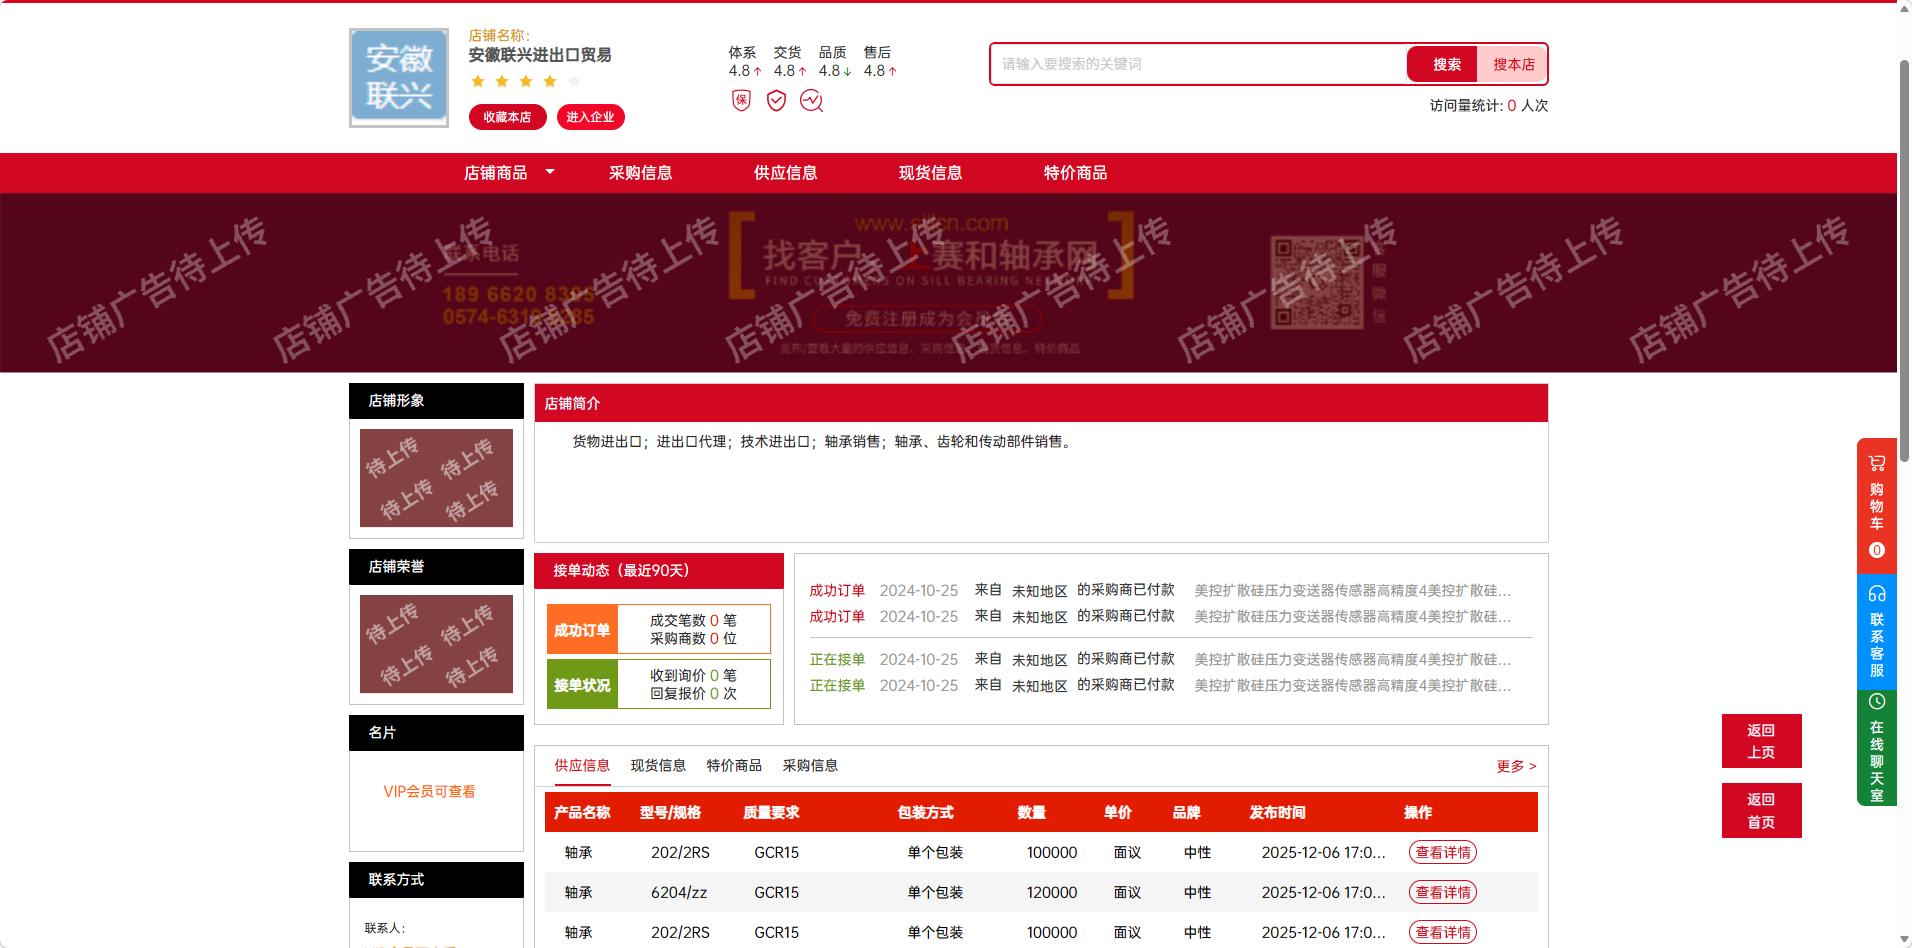Screen dimensions: 1912x948
Task: Click the headset 联系客服 icon
Action: 1876,593
